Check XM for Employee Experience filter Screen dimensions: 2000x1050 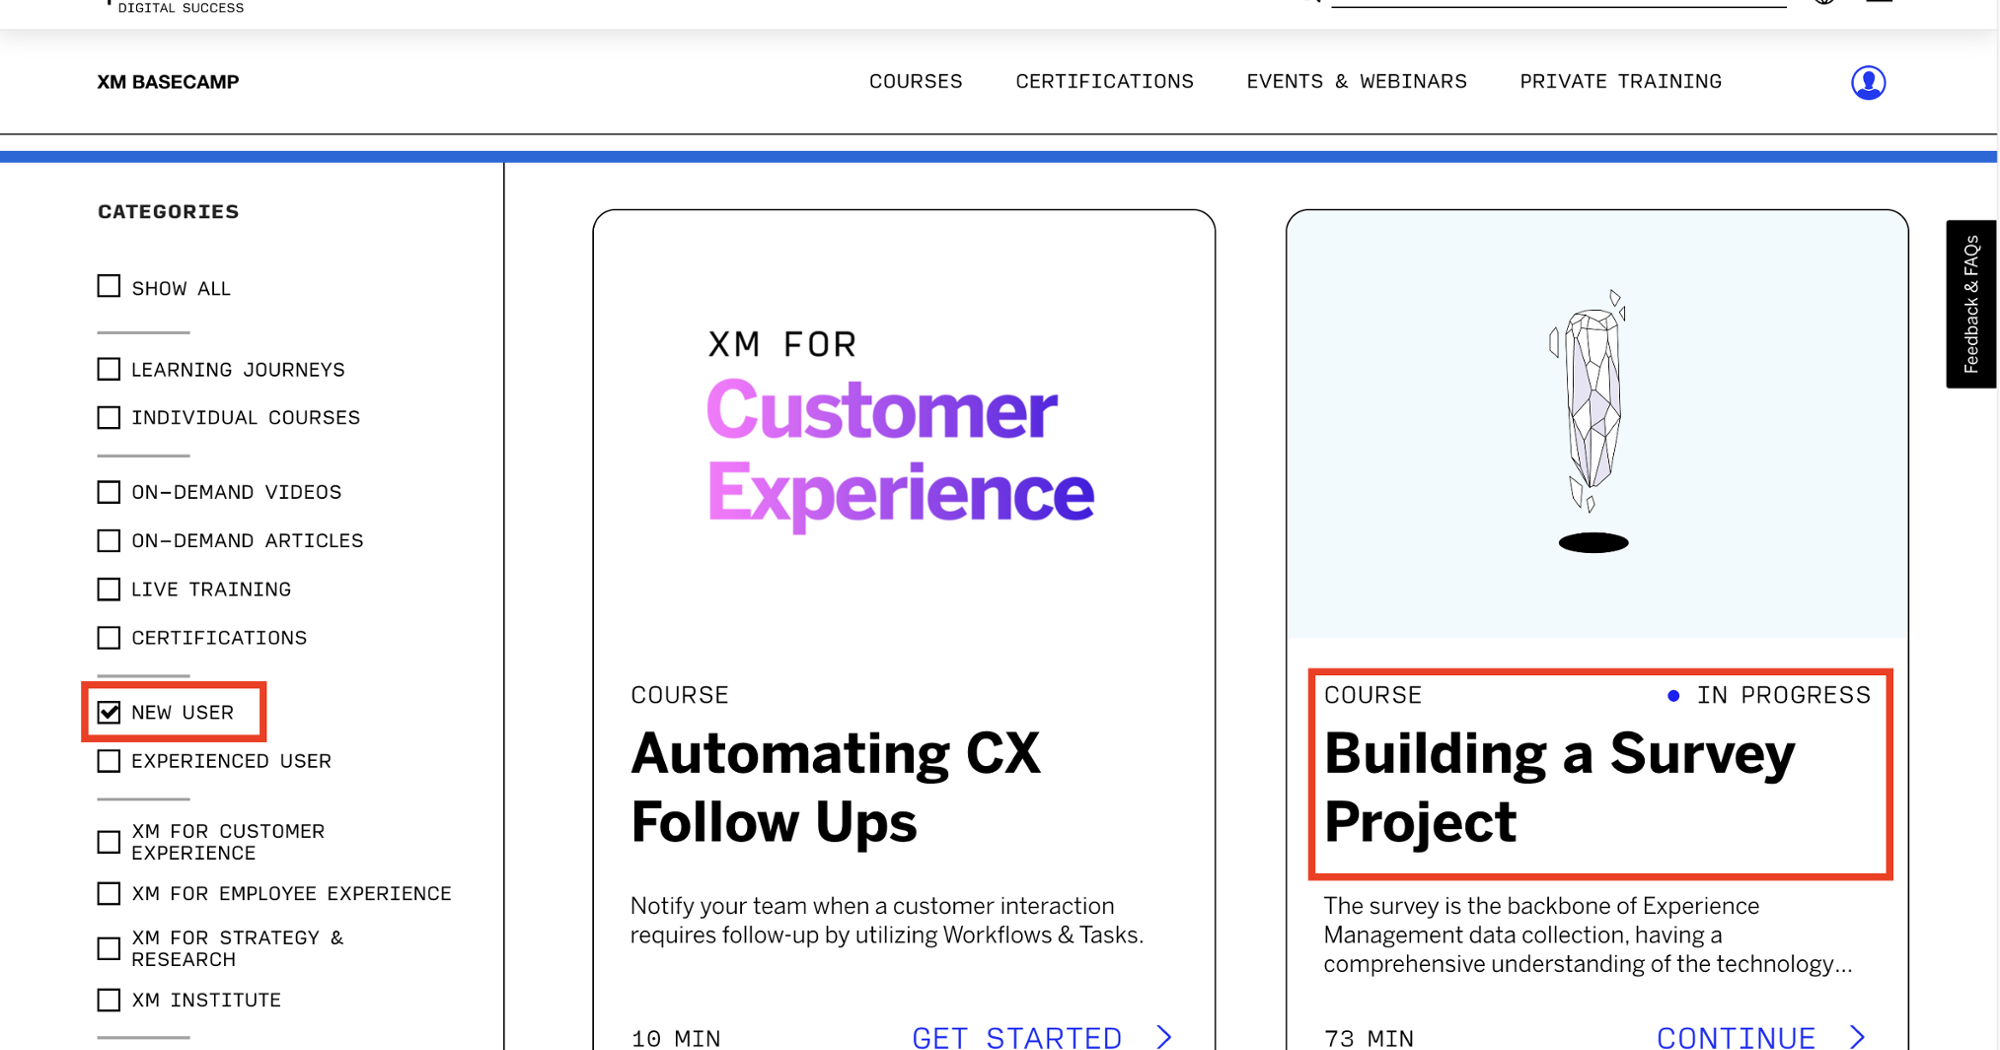tap(109, 893)
